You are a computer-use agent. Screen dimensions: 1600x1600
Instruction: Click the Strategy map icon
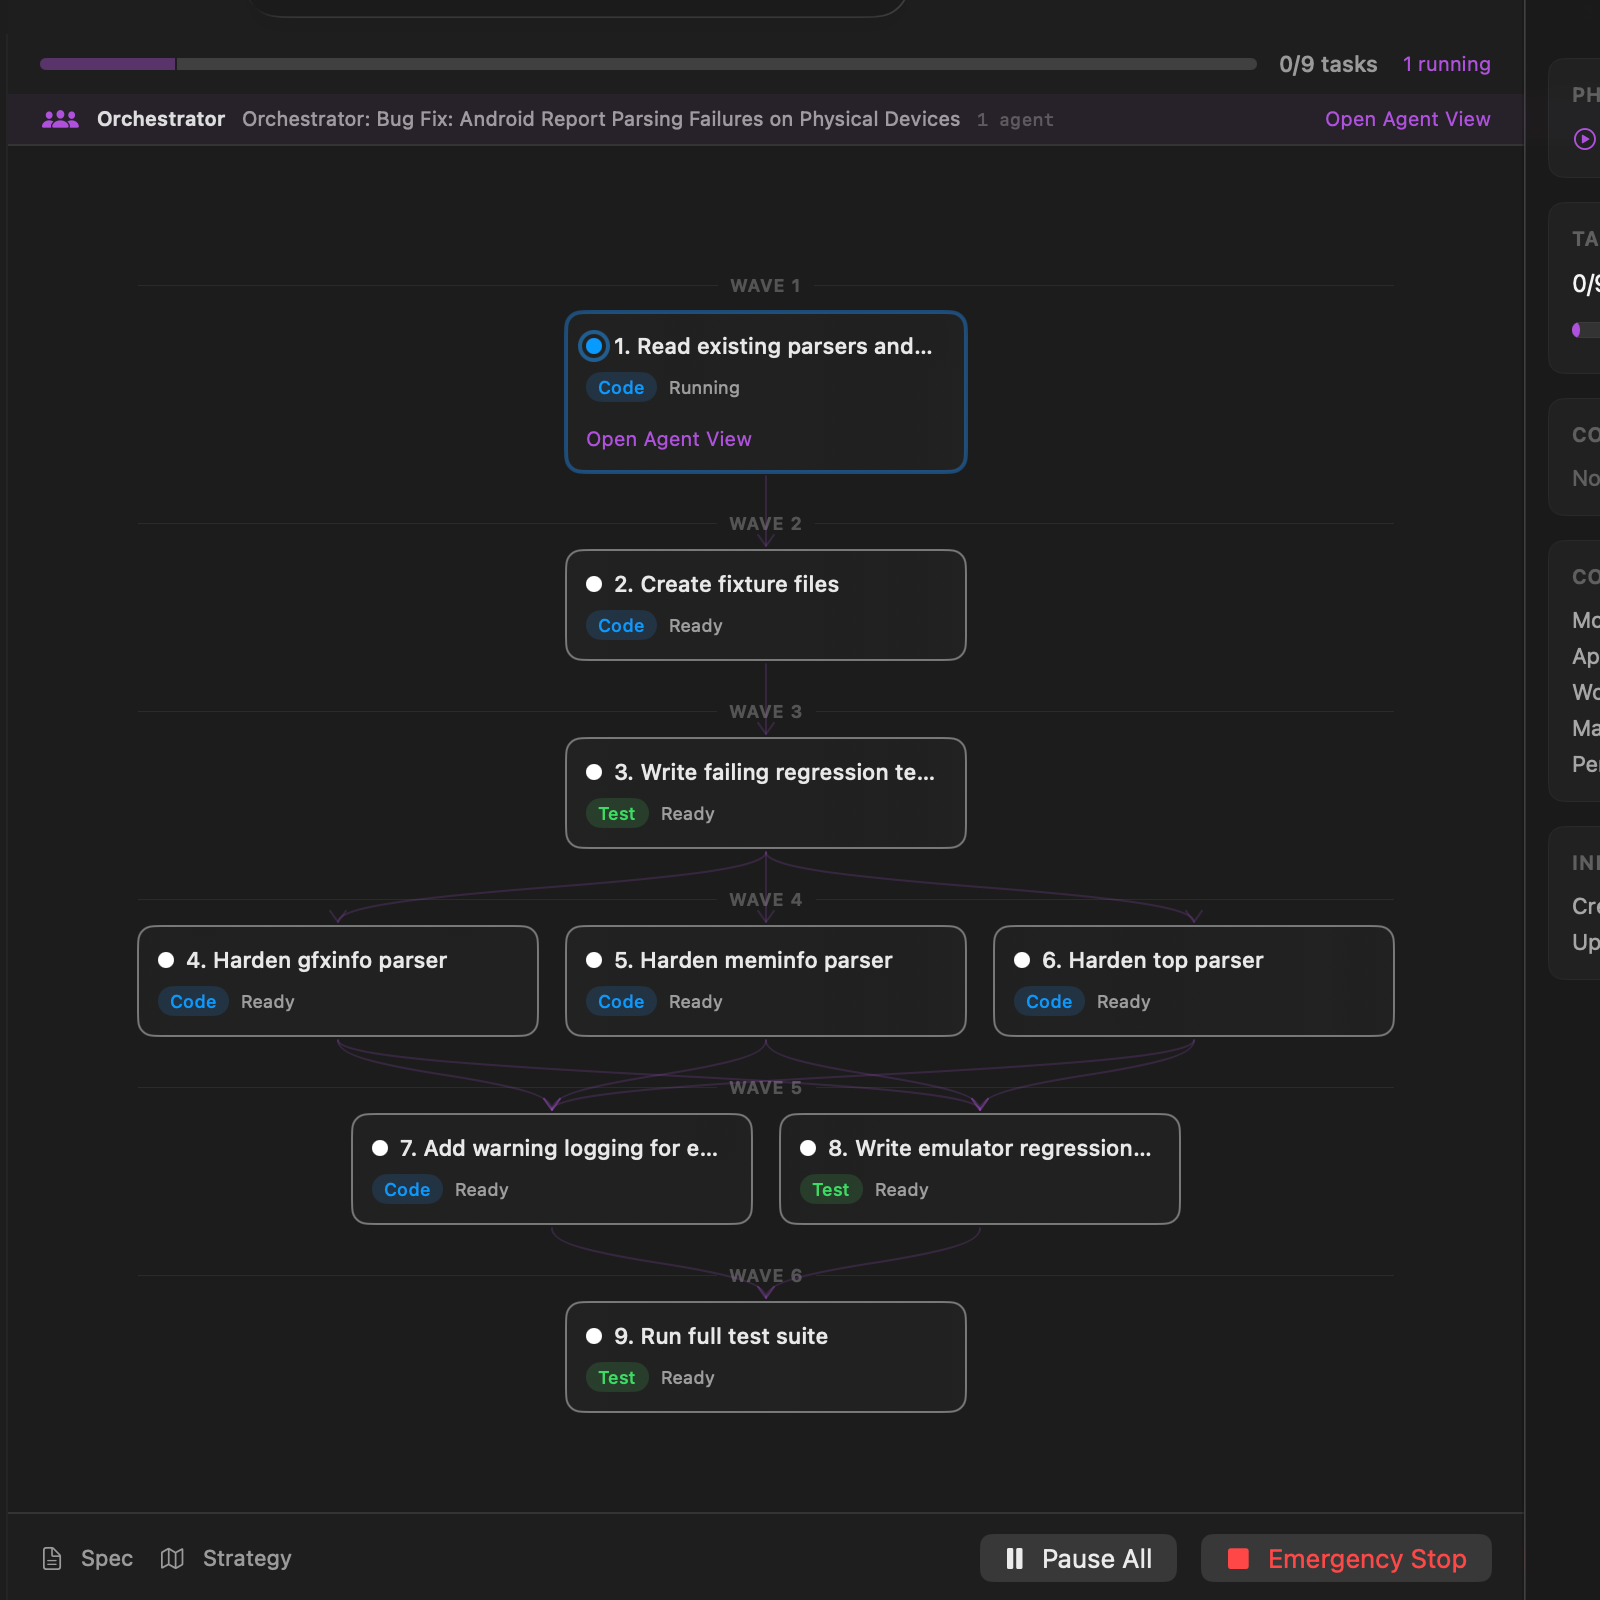(x=172, y=1558)
